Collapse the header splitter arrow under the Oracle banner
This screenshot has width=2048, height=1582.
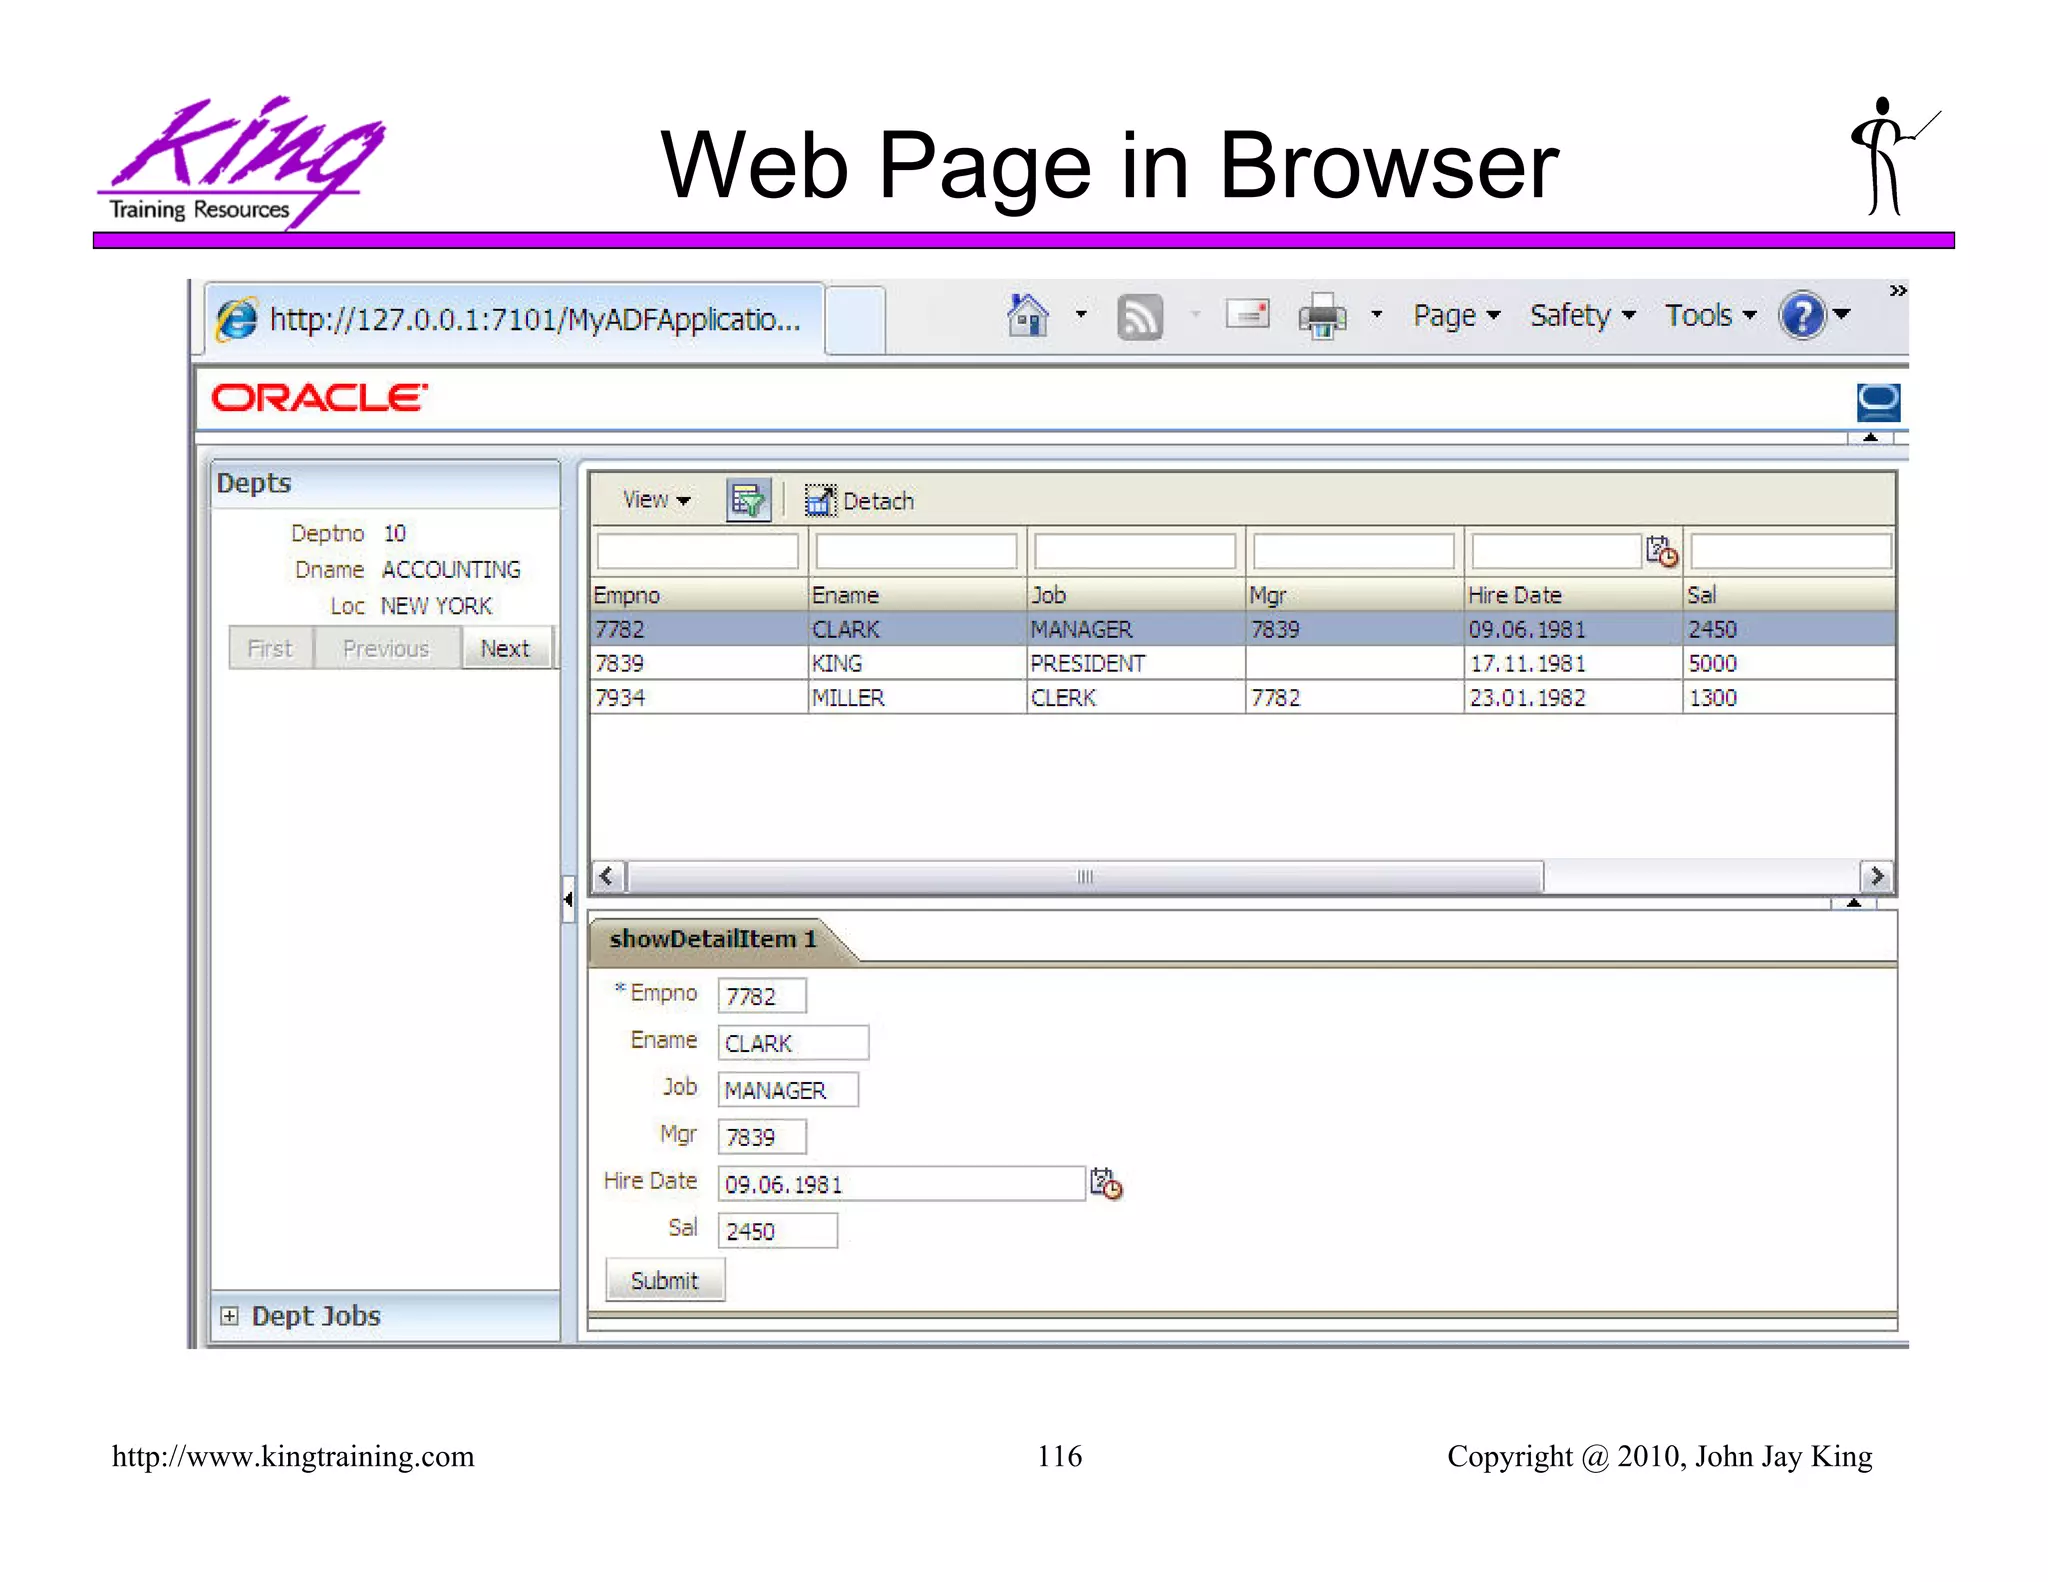click(1870, 437)
